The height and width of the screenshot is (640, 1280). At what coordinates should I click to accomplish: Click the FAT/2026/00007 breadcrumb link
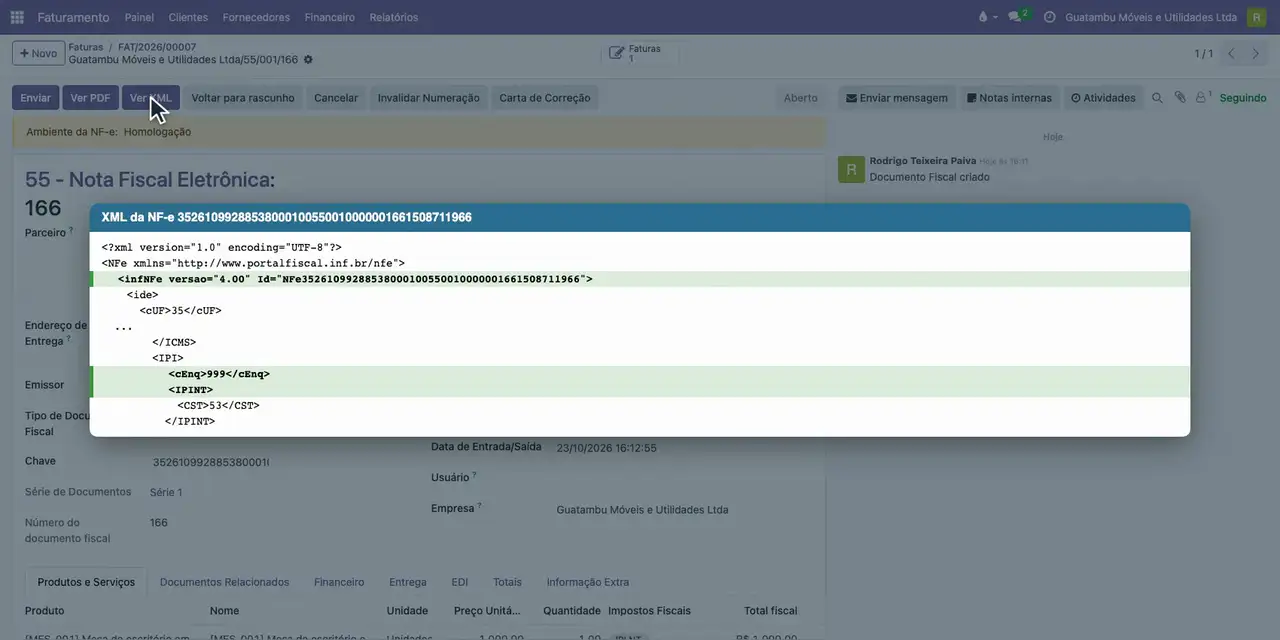coord(157,47)
